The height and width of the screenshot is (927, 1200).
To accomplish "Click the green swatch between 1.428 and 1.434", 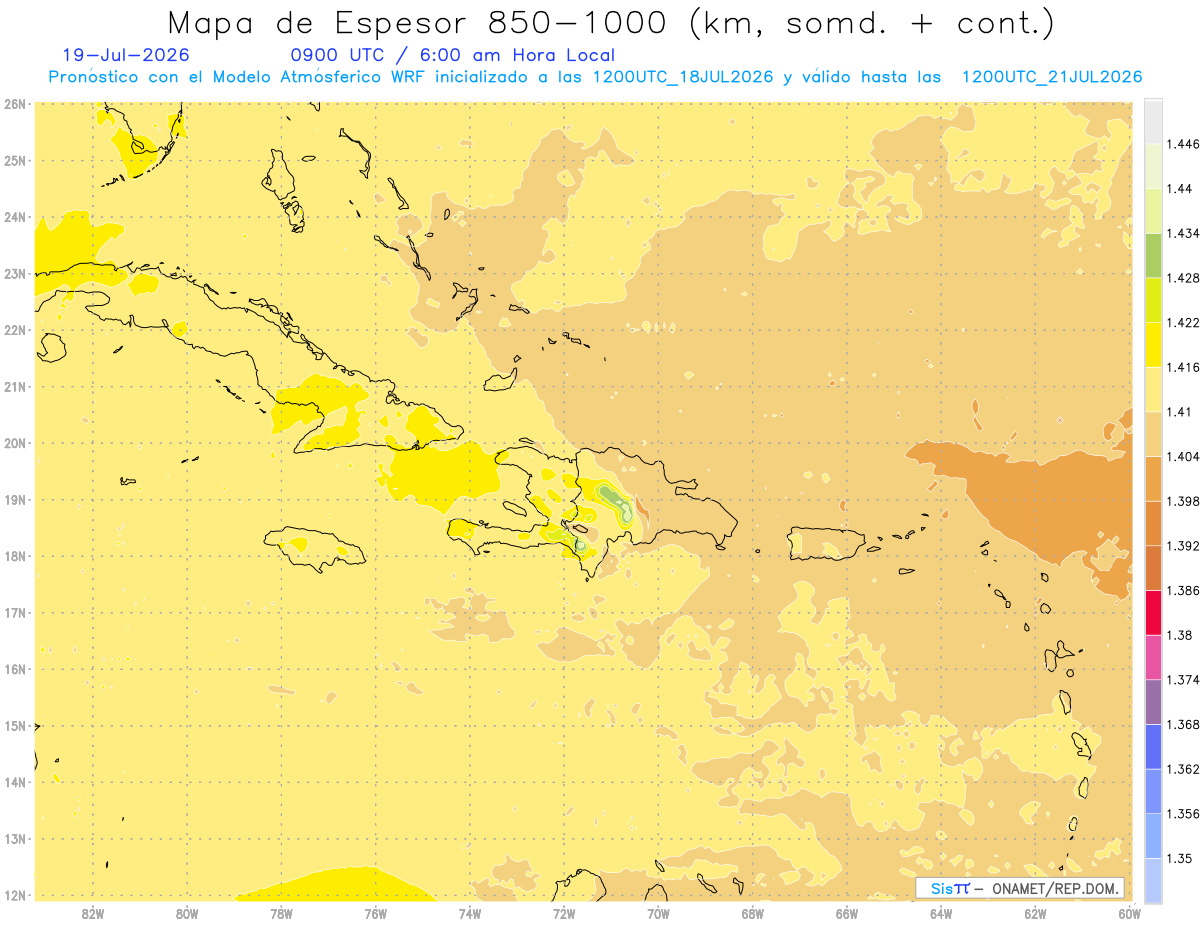I will (x=1153, y=255).
